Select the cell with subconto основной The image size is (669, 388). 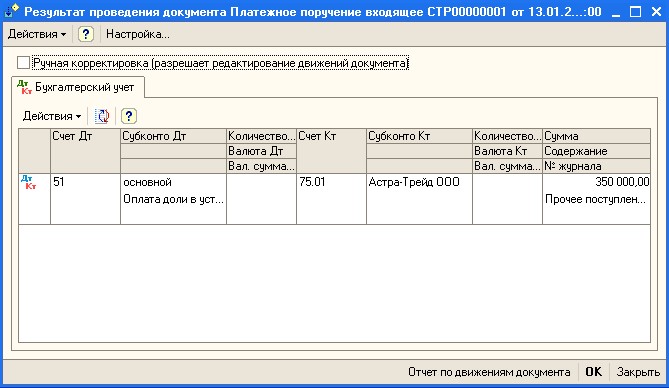click(173, 182)
